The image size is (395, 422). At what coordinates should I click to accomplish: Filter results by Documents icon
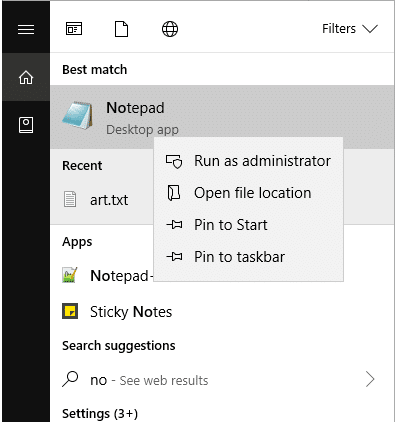point(121,29)
